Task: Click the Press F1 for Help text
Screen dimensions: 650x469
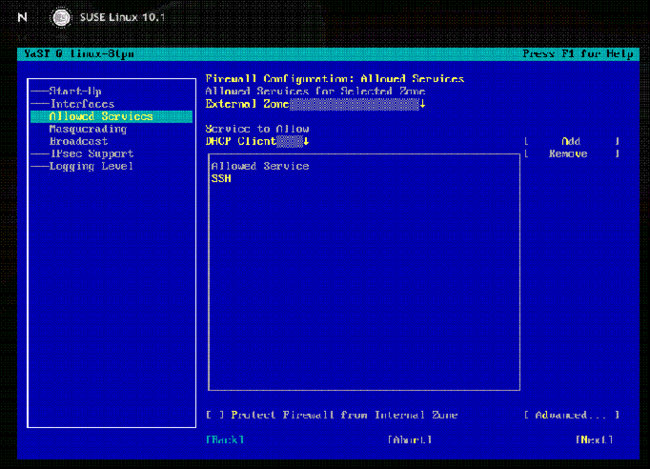Action: click(x=578, y=54)
